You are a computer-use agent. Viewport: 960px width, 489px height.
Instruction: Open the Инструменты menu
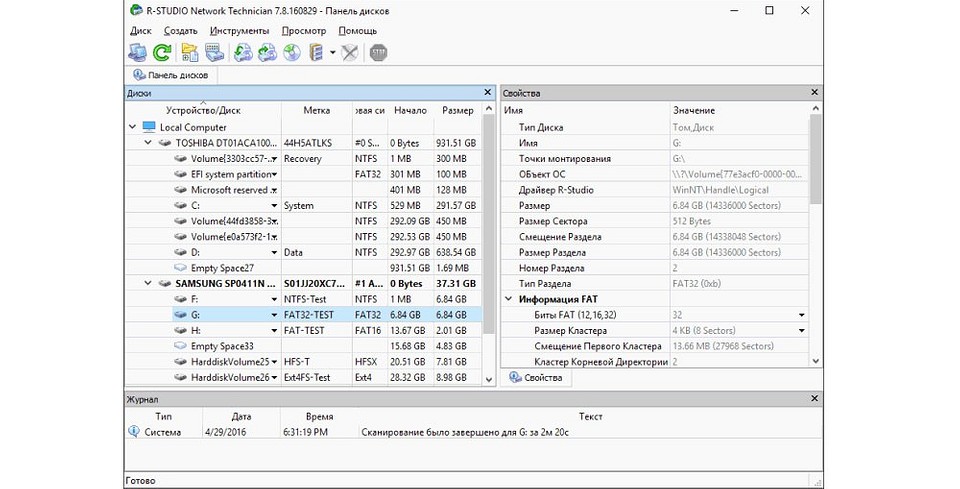tap(239, 31)
